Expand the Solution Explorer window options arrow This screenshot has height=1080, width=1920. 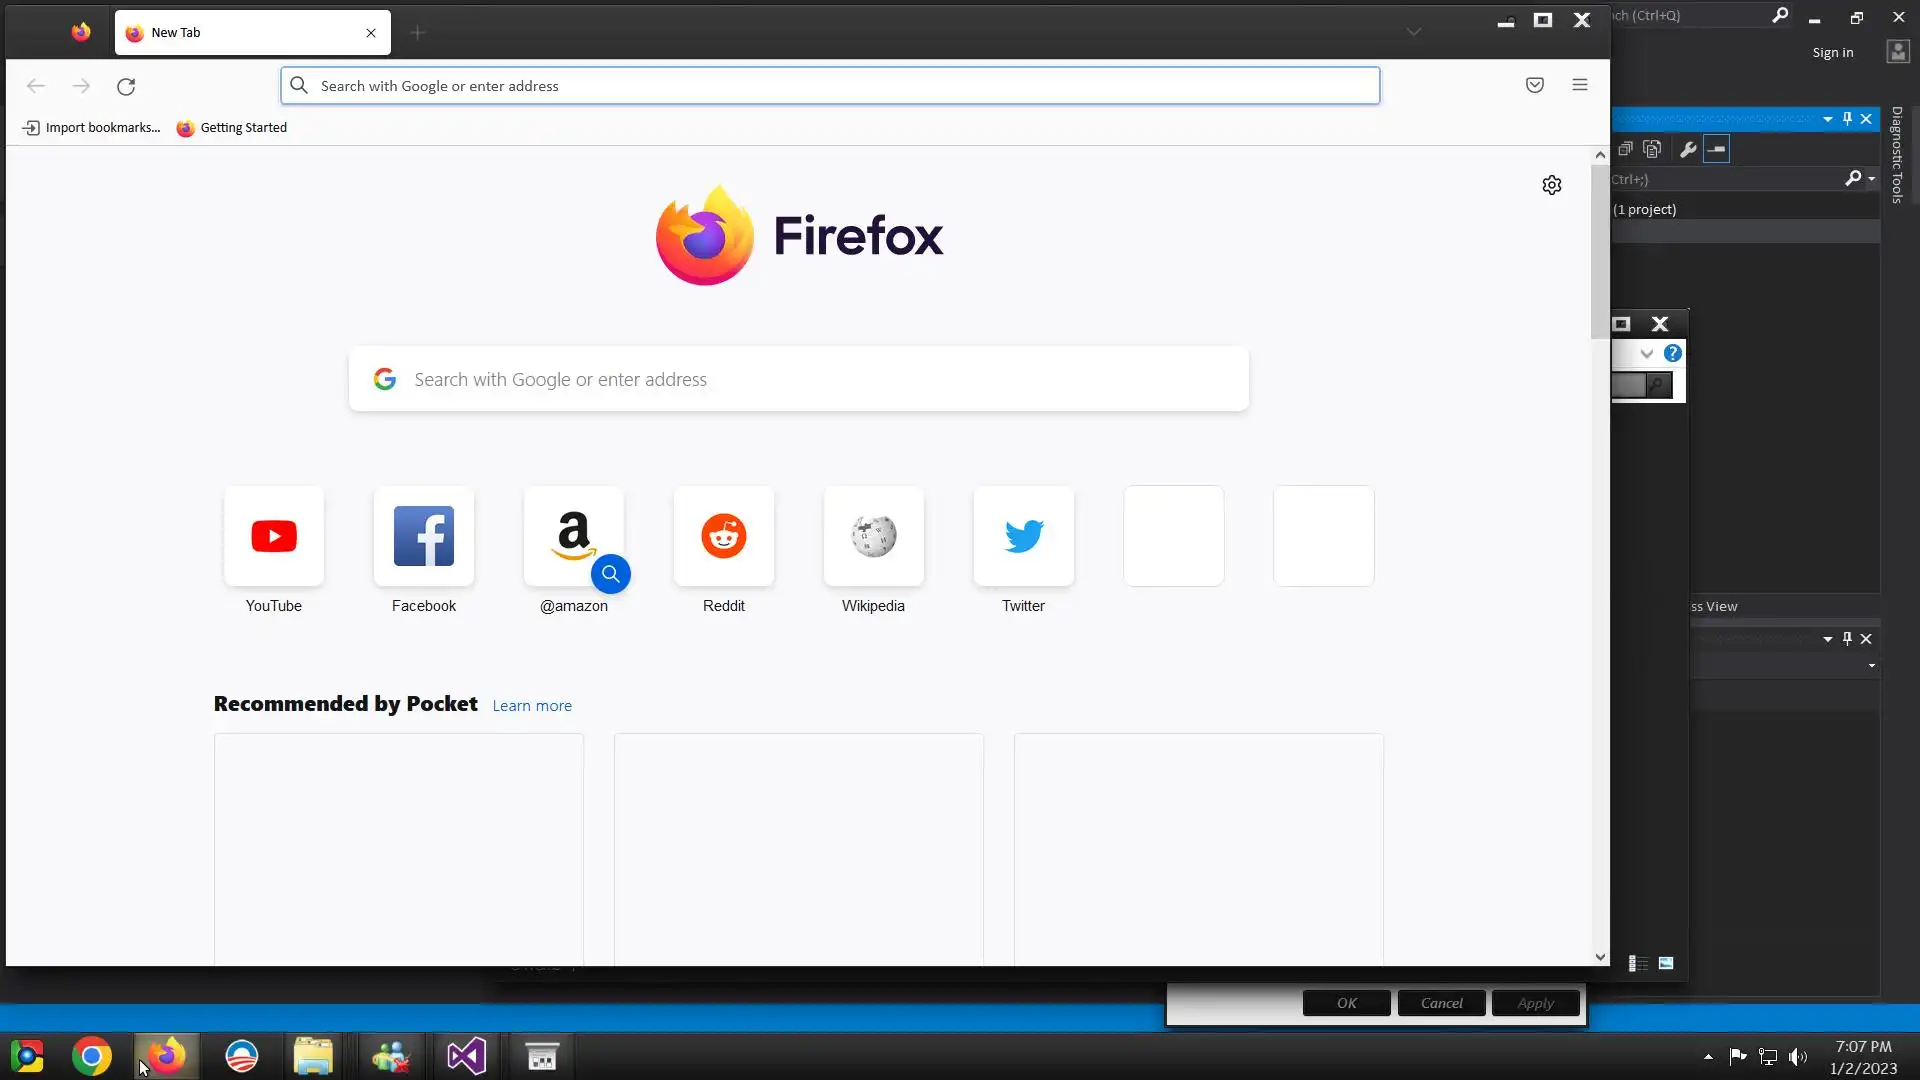[1828, 119]
